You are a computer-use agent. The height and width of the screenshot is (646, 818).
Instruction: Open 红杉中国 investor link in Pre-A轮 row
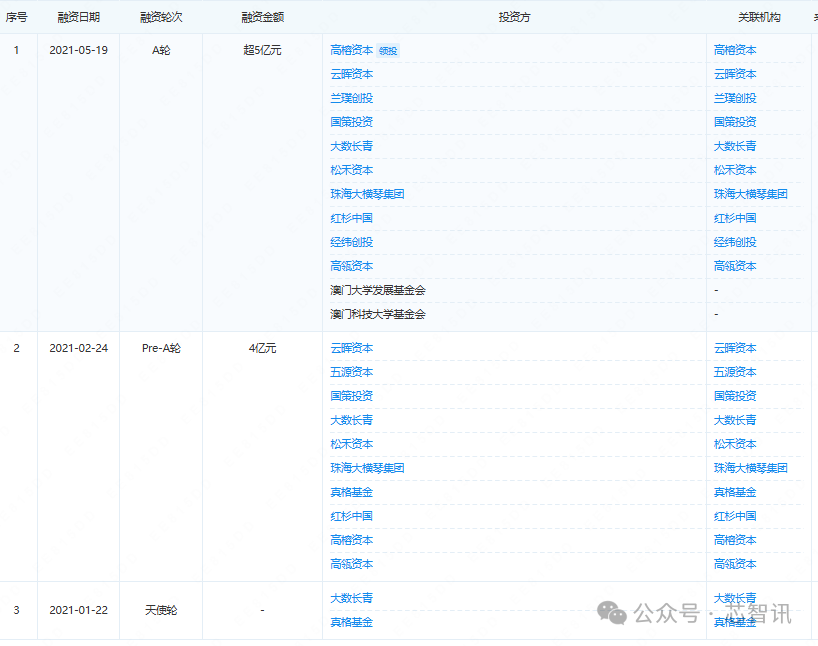pyautogui.click(x=352, y=516)
